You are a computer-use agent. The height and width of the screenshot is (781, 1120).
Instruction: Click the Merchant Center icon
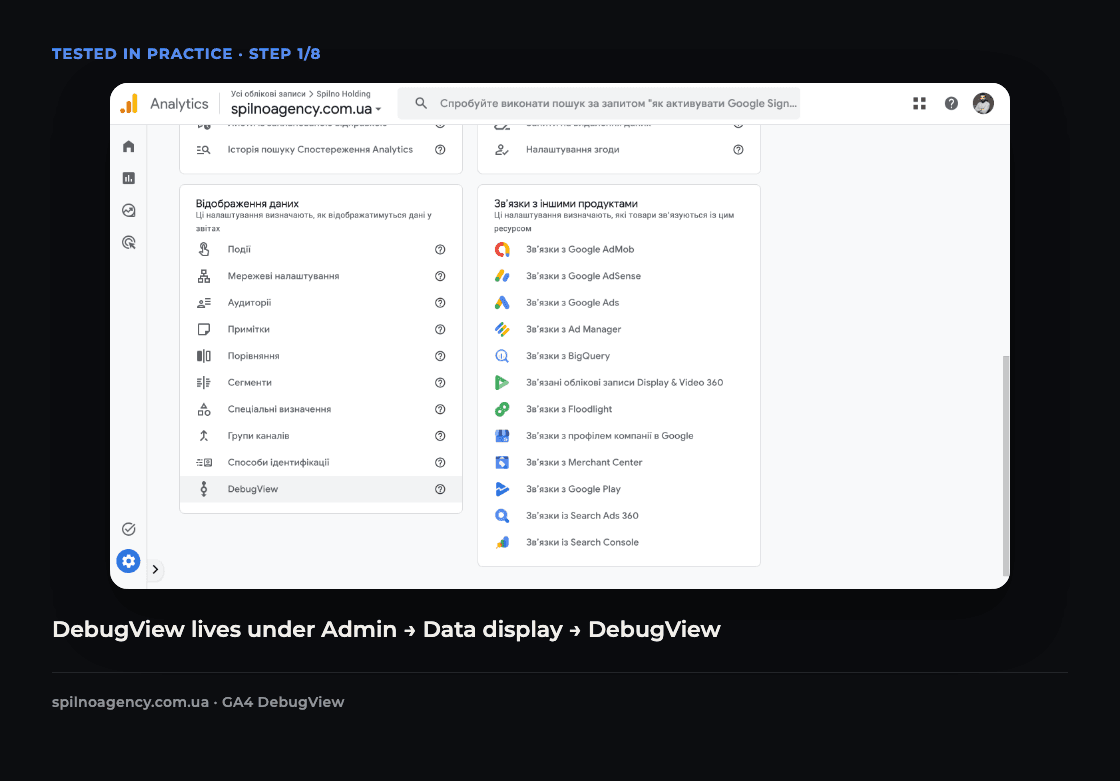pyautogui.click(x=502, y=462)
